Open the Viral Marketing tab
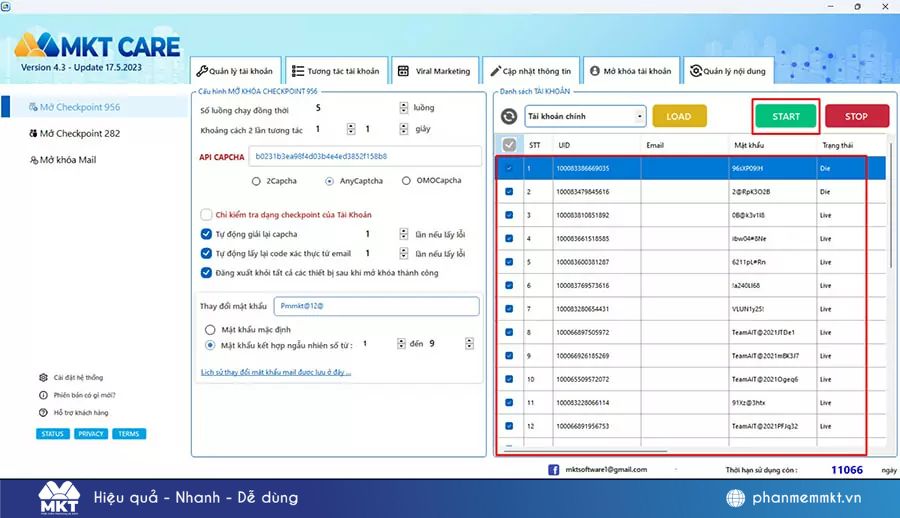The height and width of the screenshot is (518, 900). 435,71
